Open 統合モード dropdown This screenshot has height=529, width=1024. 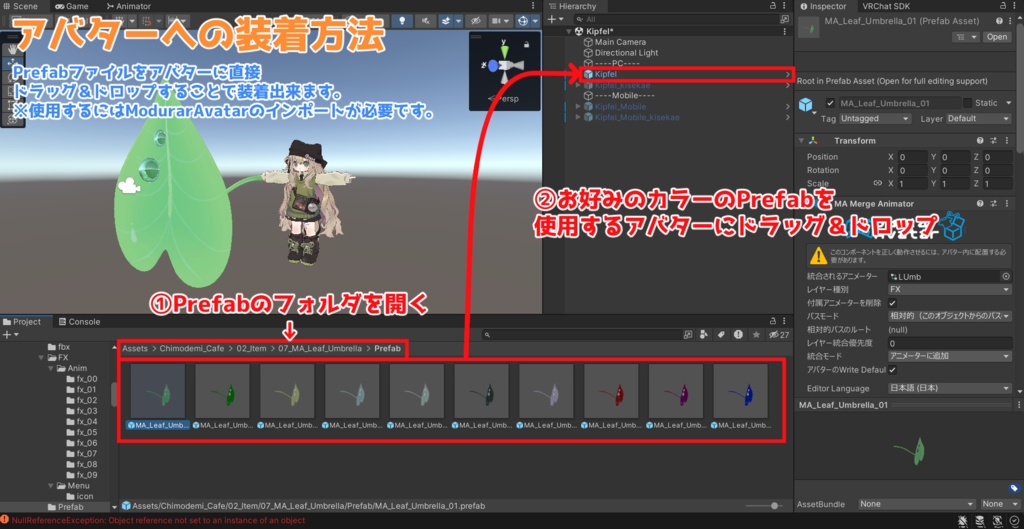950,356
